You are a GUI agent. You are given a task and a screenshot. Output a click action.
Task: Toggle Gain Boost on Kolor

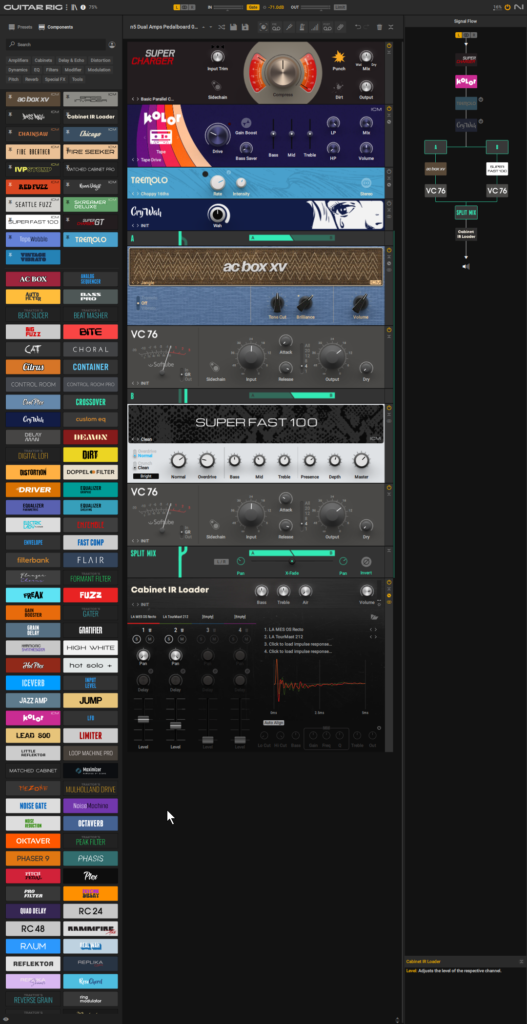(x=247, y=122)
